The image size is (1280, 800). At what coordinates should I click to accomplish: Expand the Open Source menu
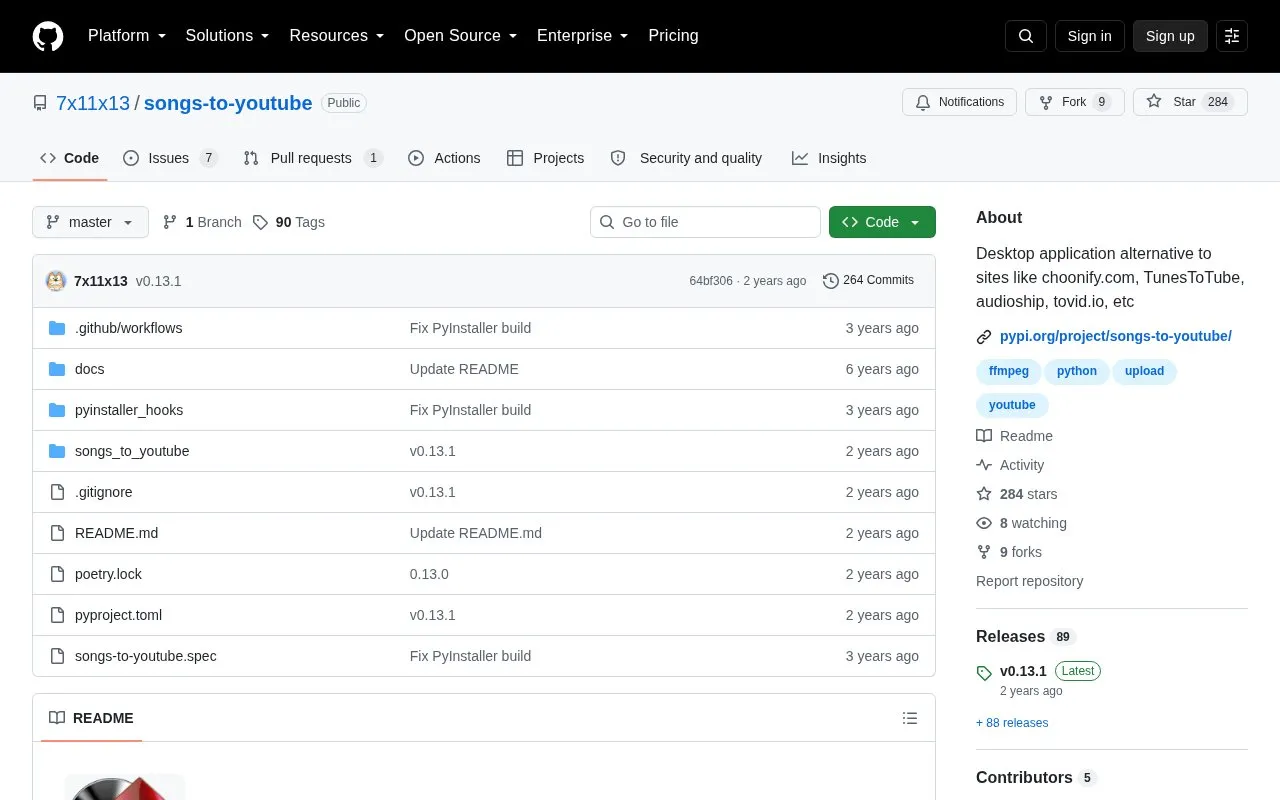[x=461, y=36]
